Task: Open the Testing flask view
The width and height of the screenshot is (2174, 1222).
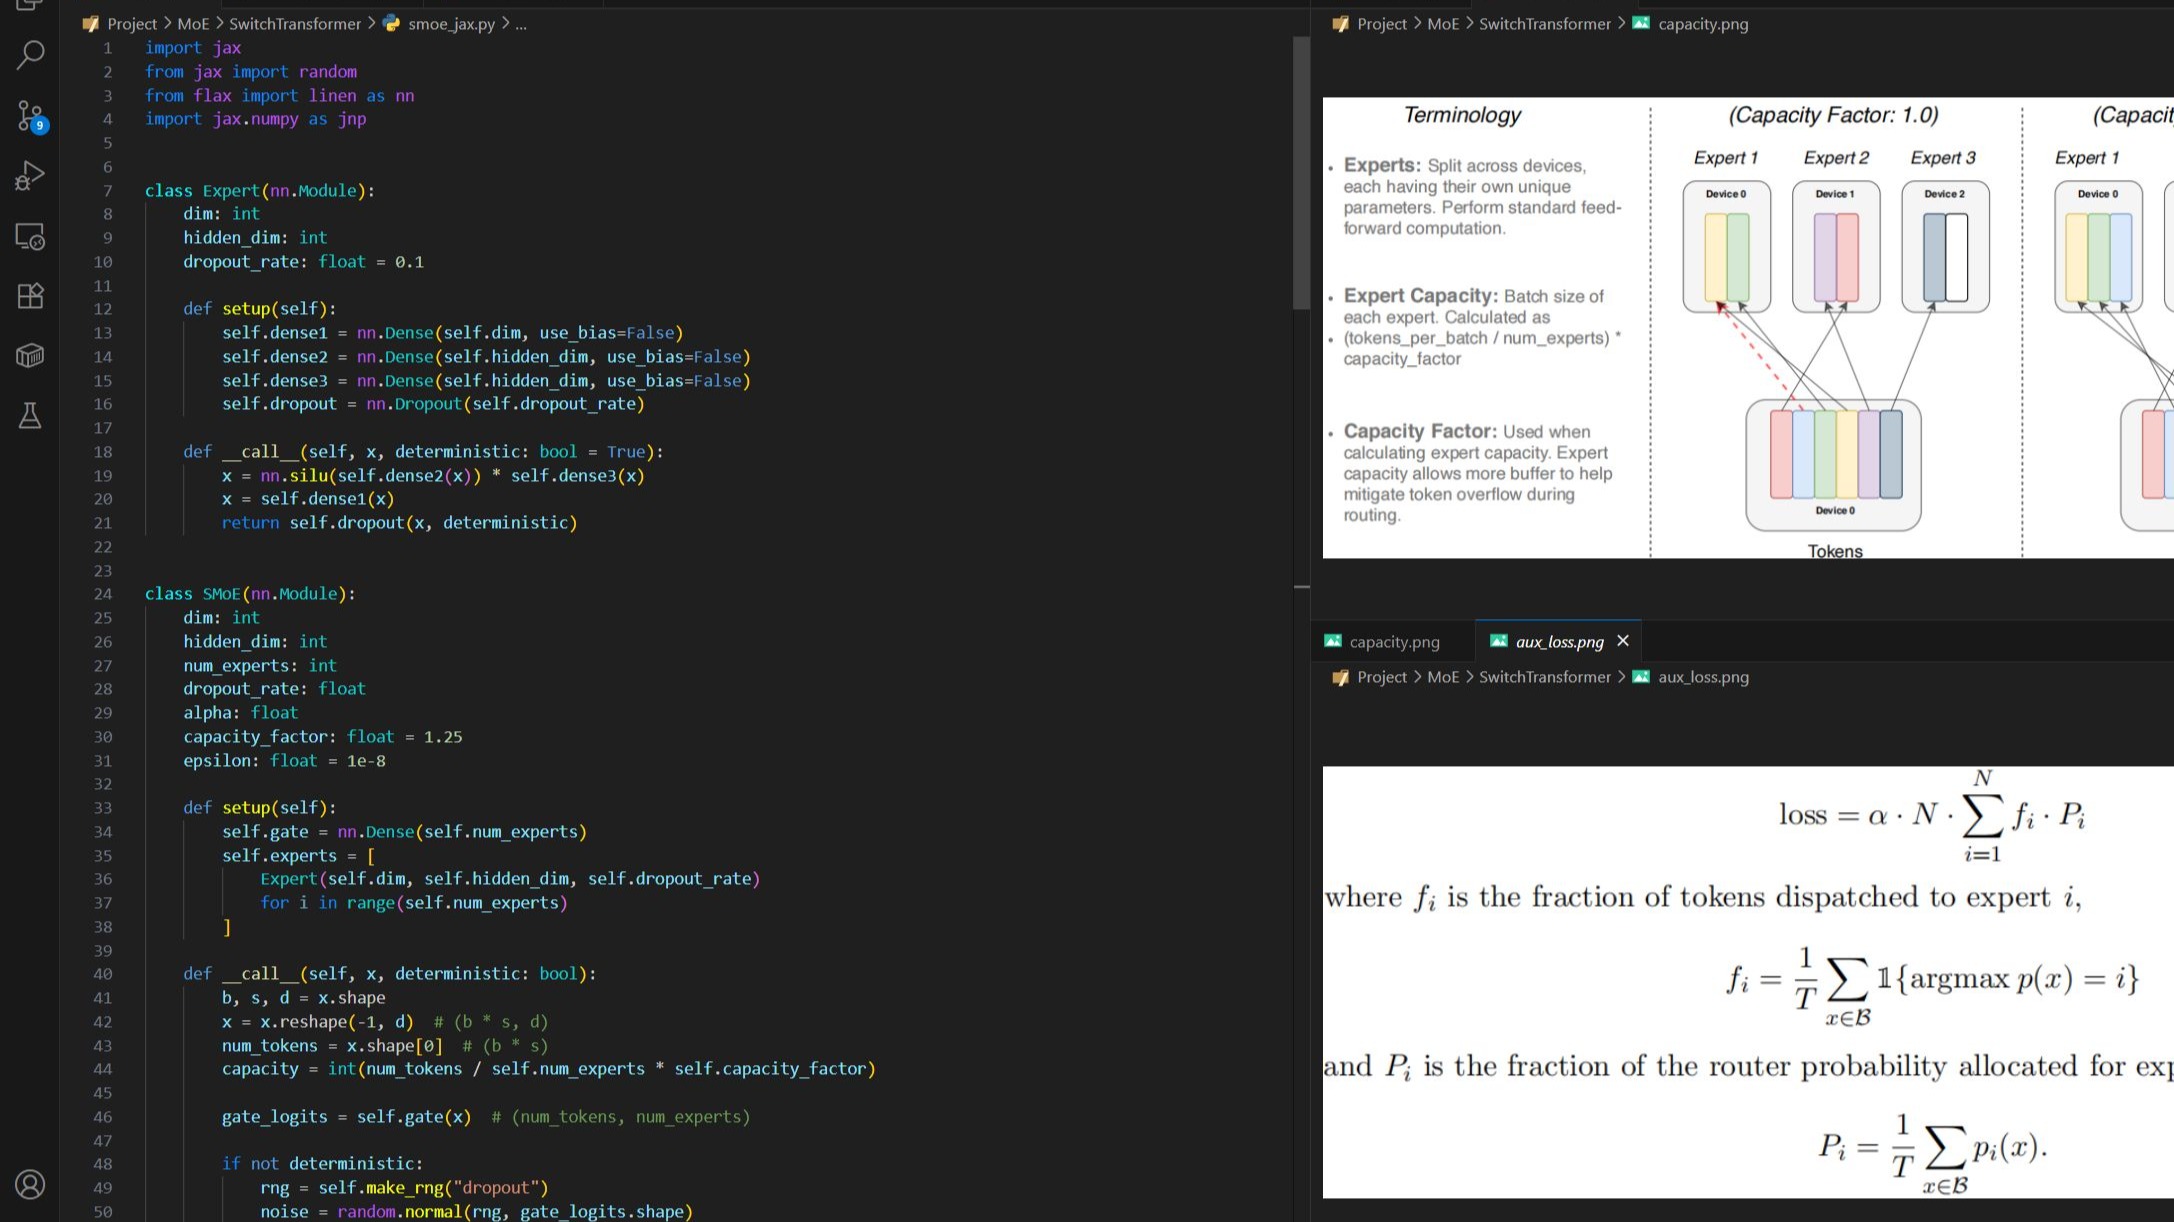Action: 30,416
